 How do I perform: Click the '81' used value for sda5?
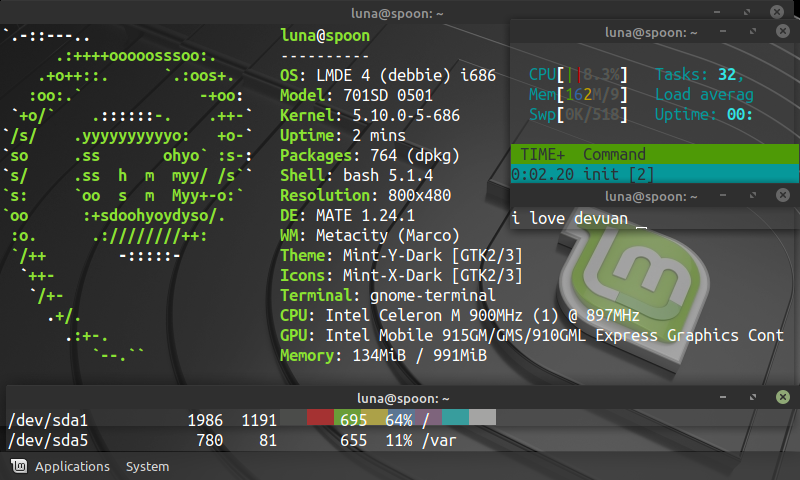point(268,440)
